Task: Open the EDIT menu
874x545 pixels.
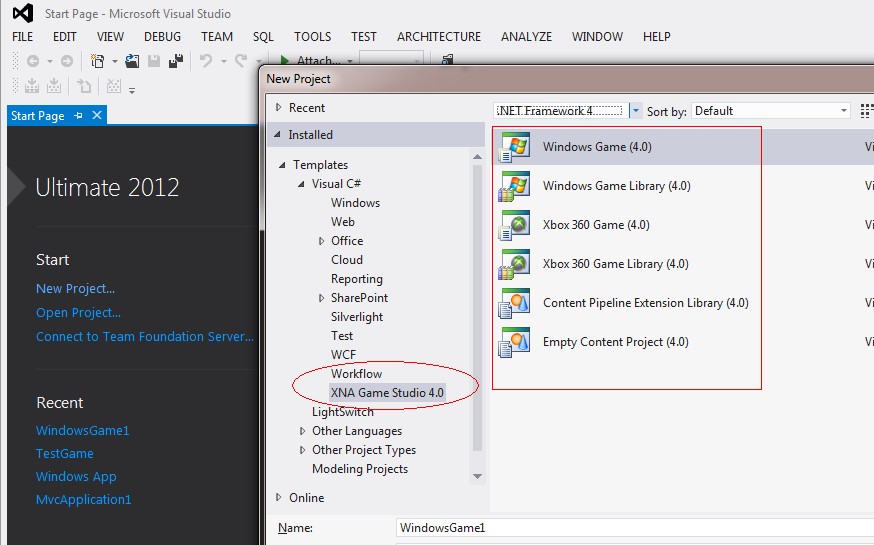Action: tap(65, 37)
